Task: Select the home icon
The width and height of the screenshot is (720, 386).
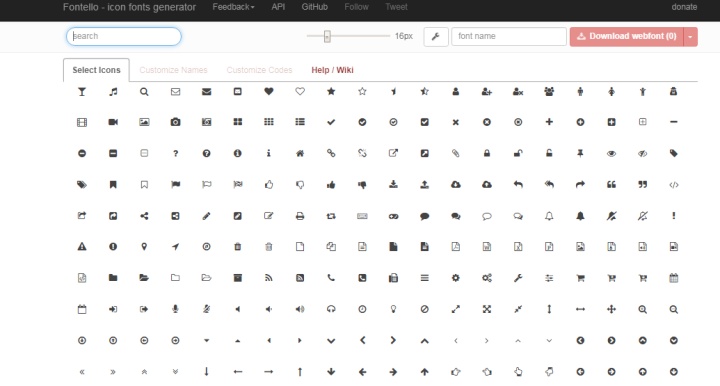Action: [300, 153]
